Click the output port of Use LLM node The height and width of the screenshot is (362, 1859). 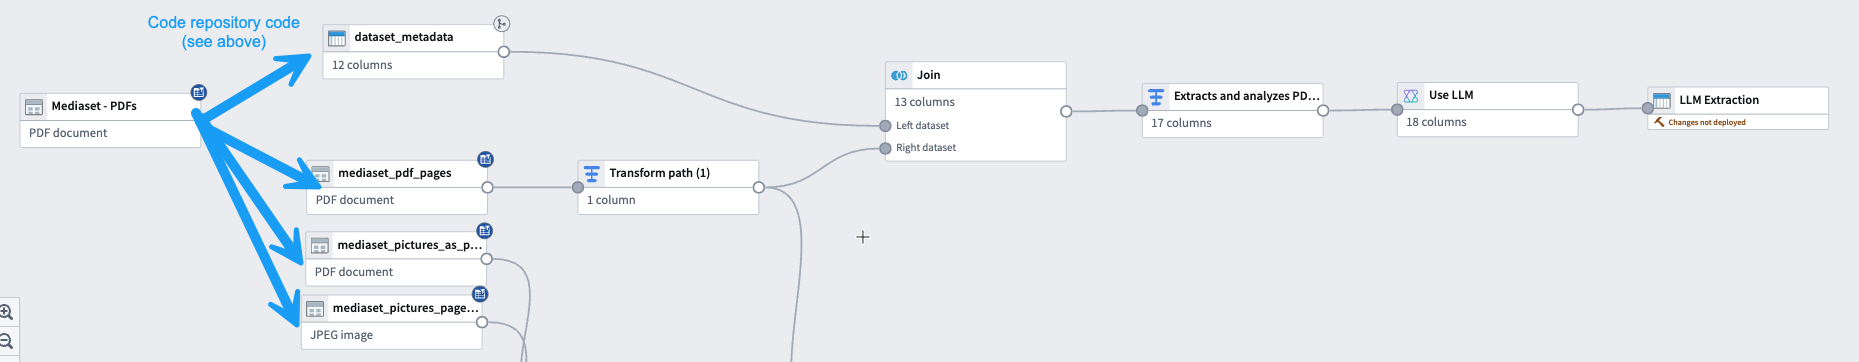pos(1578,110)
